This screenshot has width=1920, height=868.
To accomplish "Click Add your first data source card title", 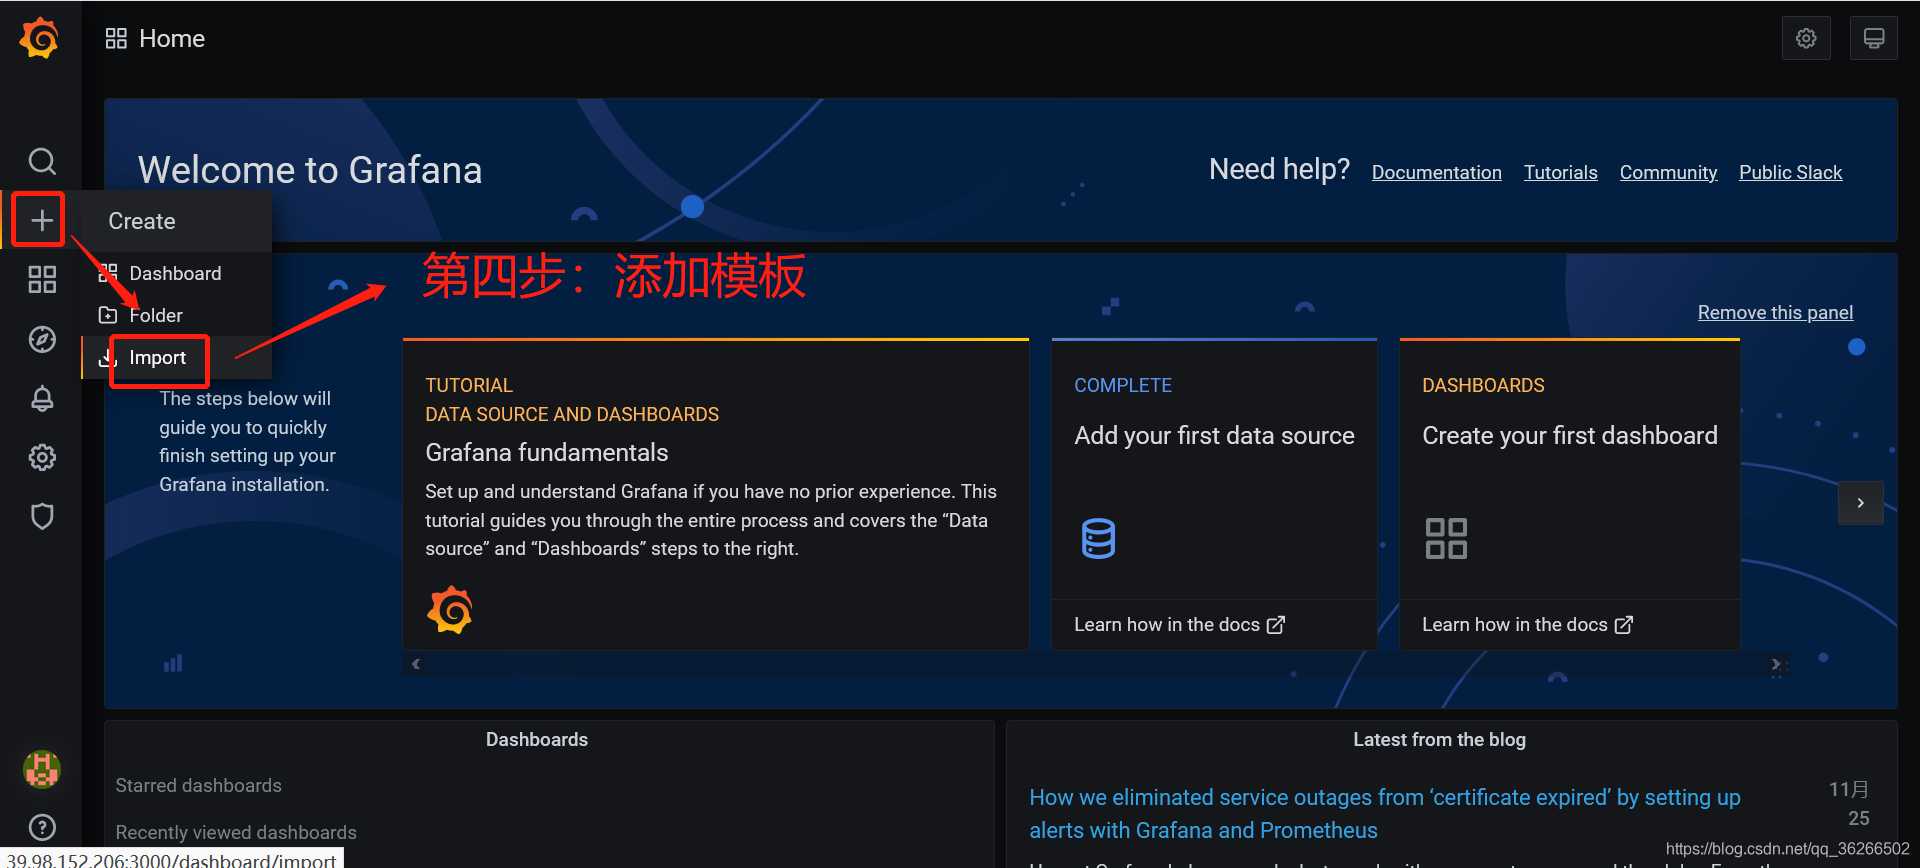I will [x=1214, y=435].
